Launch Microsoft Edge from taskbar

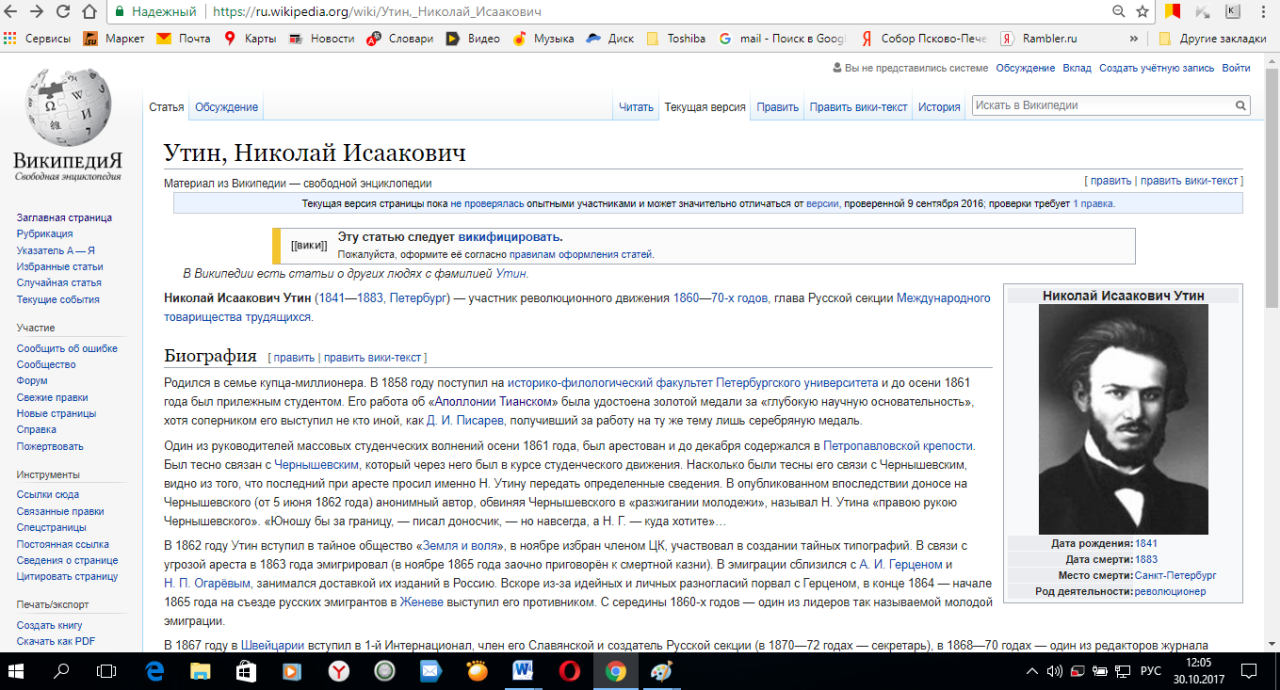(154, 670)
